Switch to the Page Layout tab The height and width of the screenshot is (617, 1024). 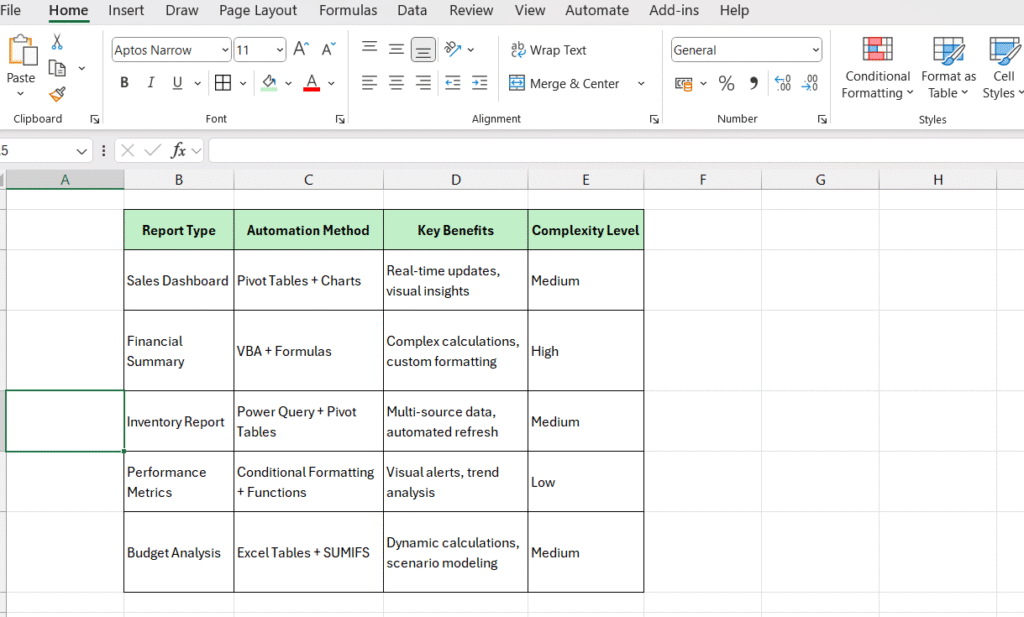click(258, 10)
